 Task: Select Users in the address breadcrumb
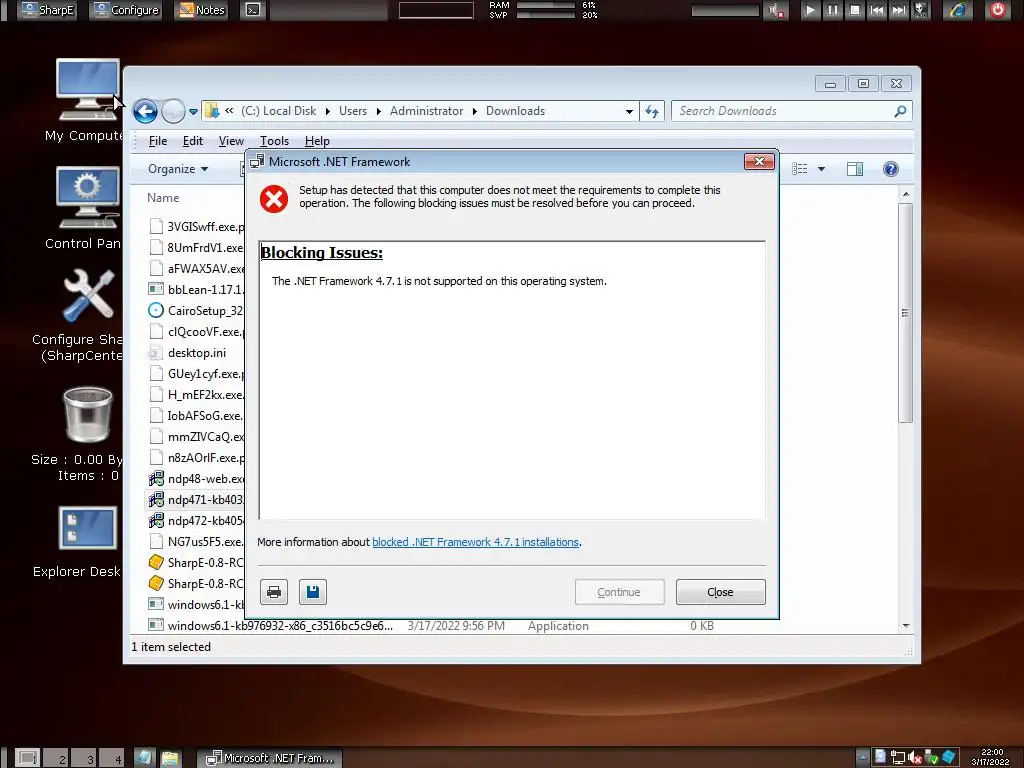(353, 111)
